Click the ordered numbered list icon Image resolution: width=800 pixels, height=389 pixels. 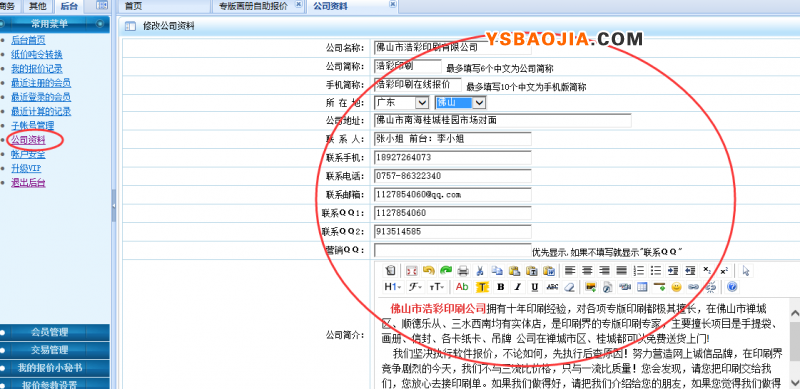tap(639, 270)
